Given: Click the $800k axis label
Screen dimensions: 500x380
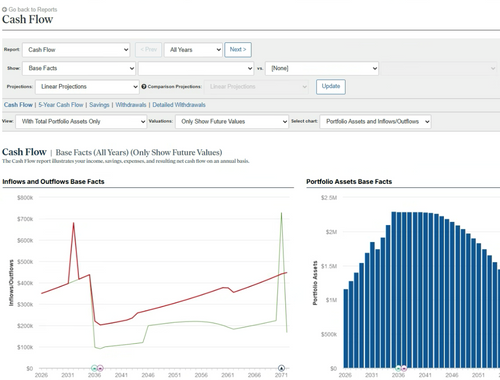Looking at the screenshot, I should coord(25,198).
